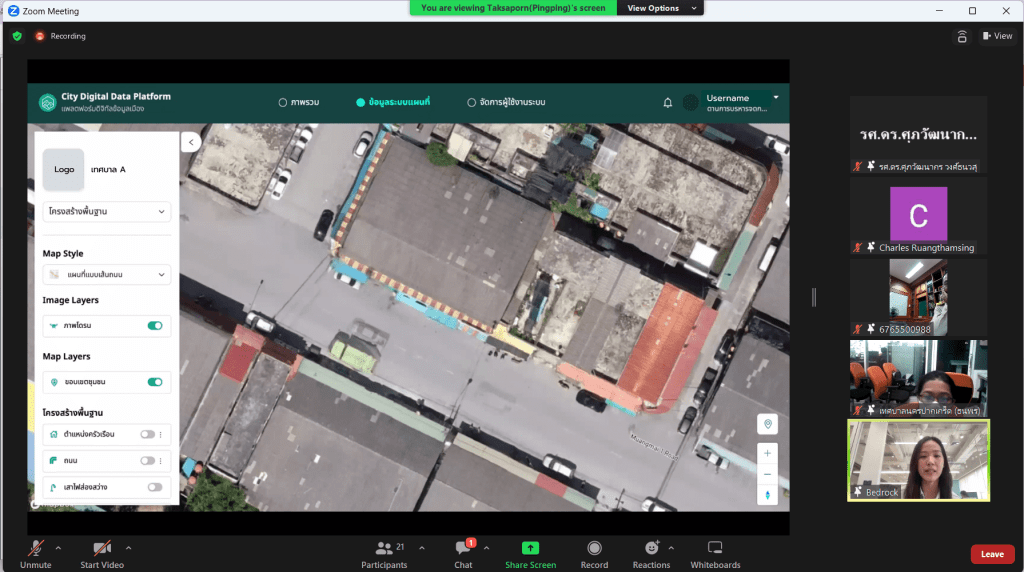Click the map location pin button

pyautogui.click(x=767, y=424)
